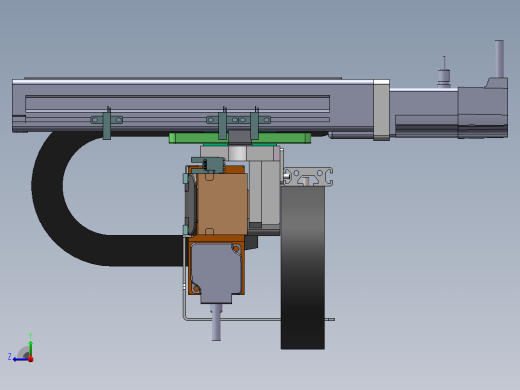Click the red origin ball of triad
The width and height of the screenshot is (520, 390).
31,359
